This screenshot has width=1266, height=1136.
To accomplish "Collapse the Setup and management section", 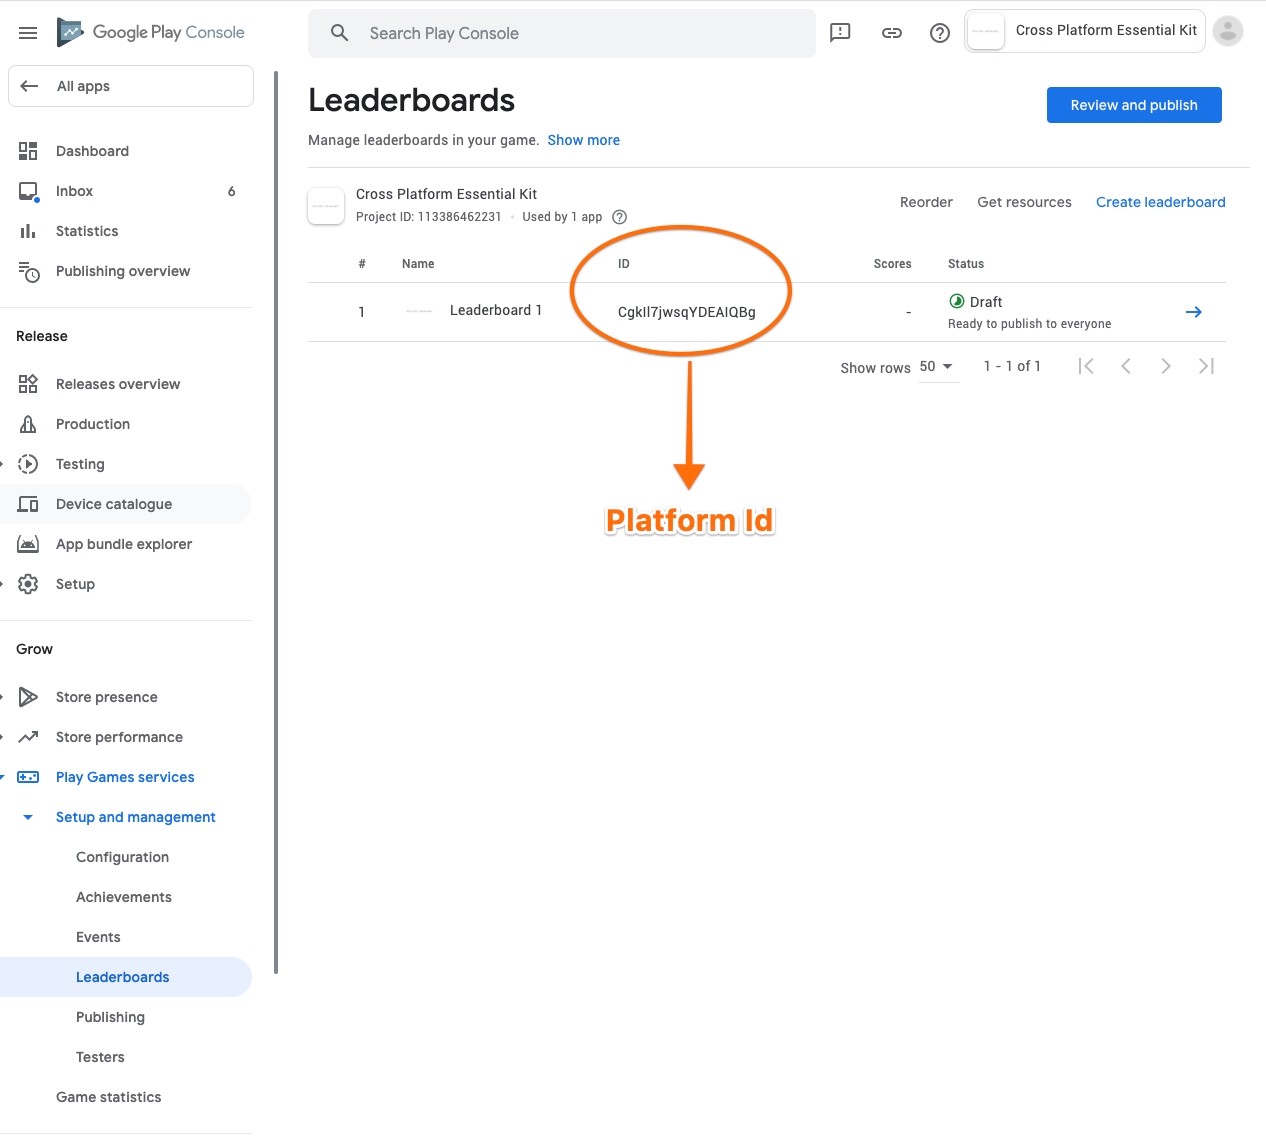I will [28, 817].
